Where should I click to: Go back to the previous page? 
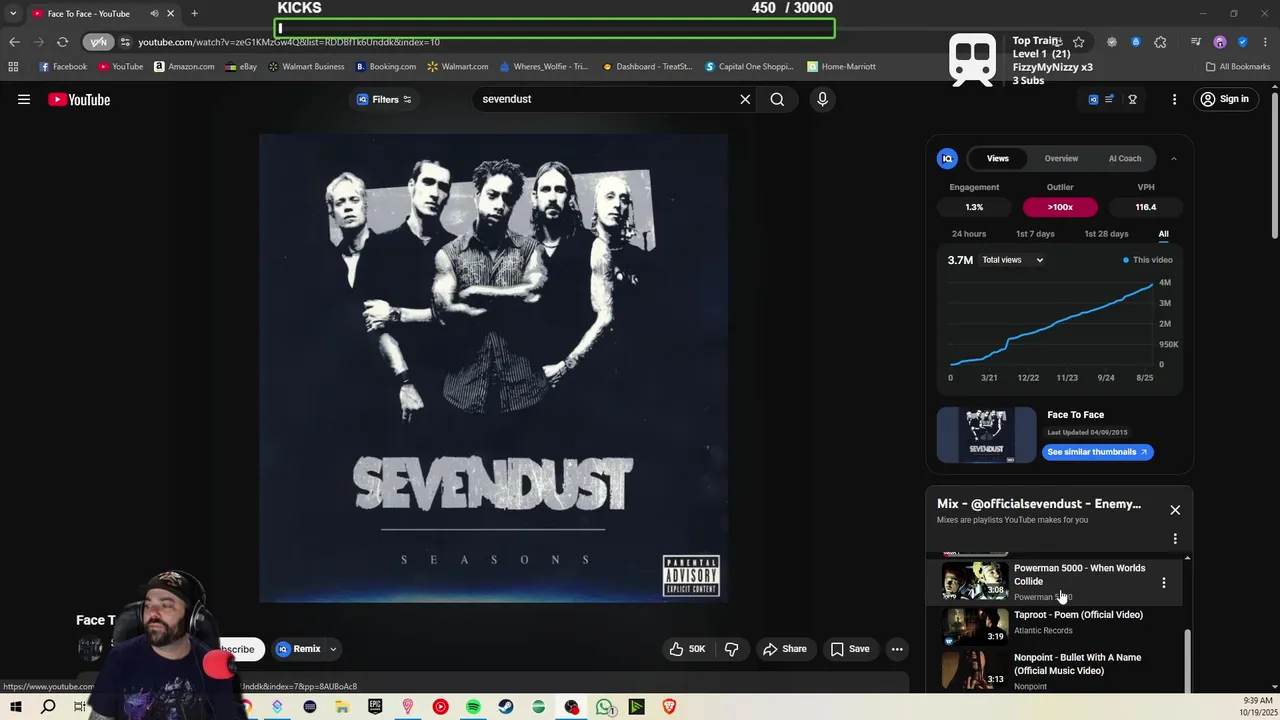[x=14, y=42]
